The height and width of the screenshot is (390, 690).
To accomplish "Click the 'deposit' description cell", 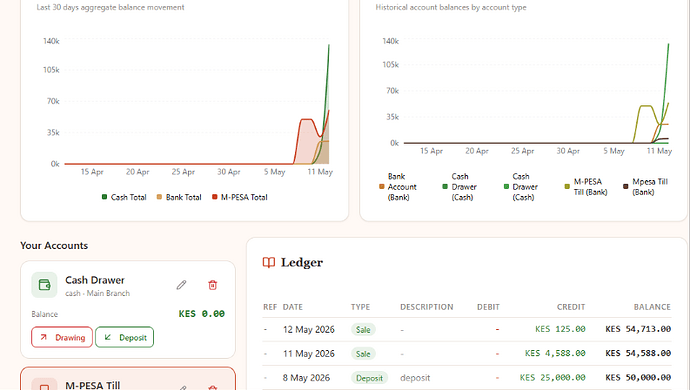I will click(415, 378).
